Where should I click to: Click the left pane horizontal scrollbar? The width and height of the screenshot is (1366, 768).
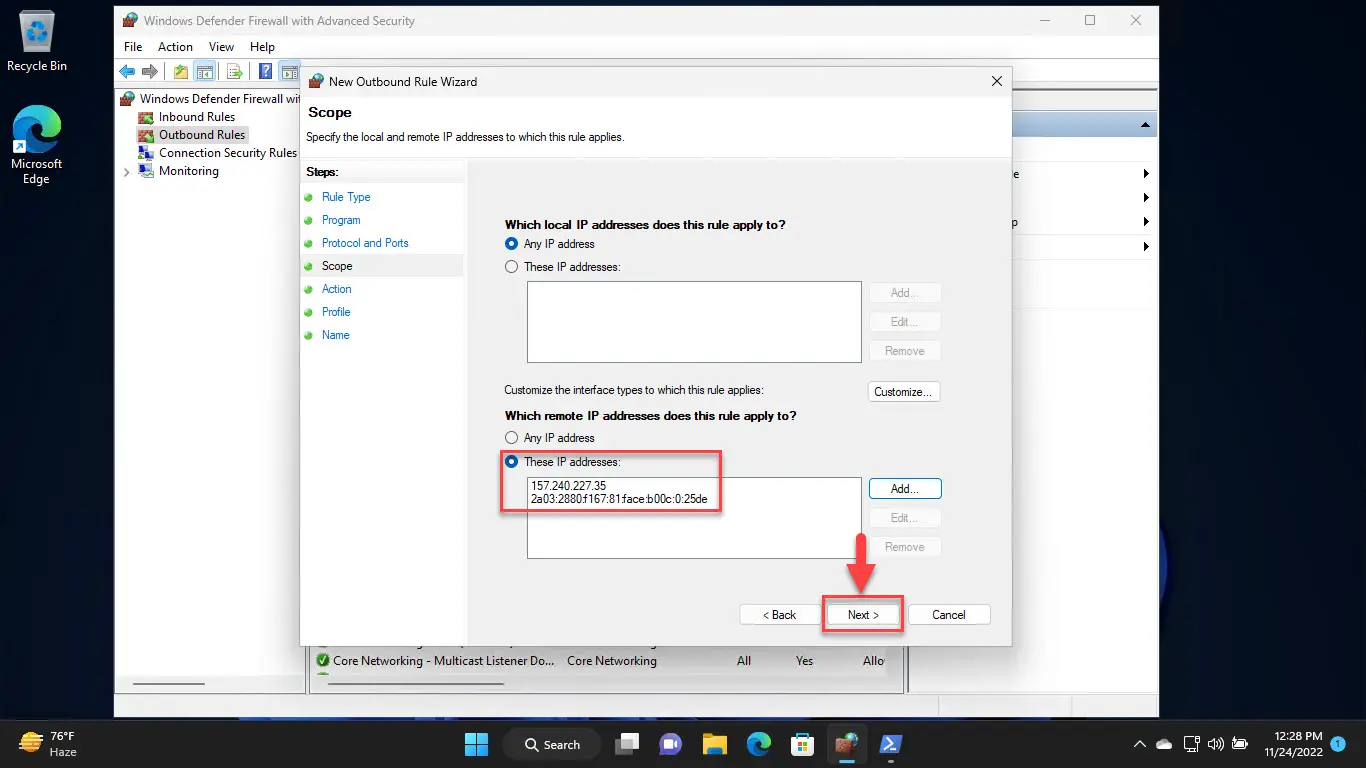pos(168,684)
